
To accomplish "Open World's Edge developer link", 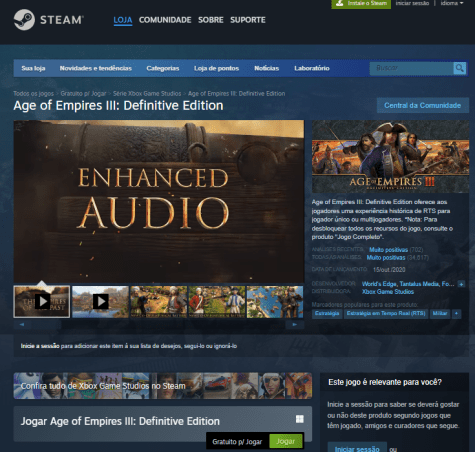I will pyautogui.click(x=379, y=284).
